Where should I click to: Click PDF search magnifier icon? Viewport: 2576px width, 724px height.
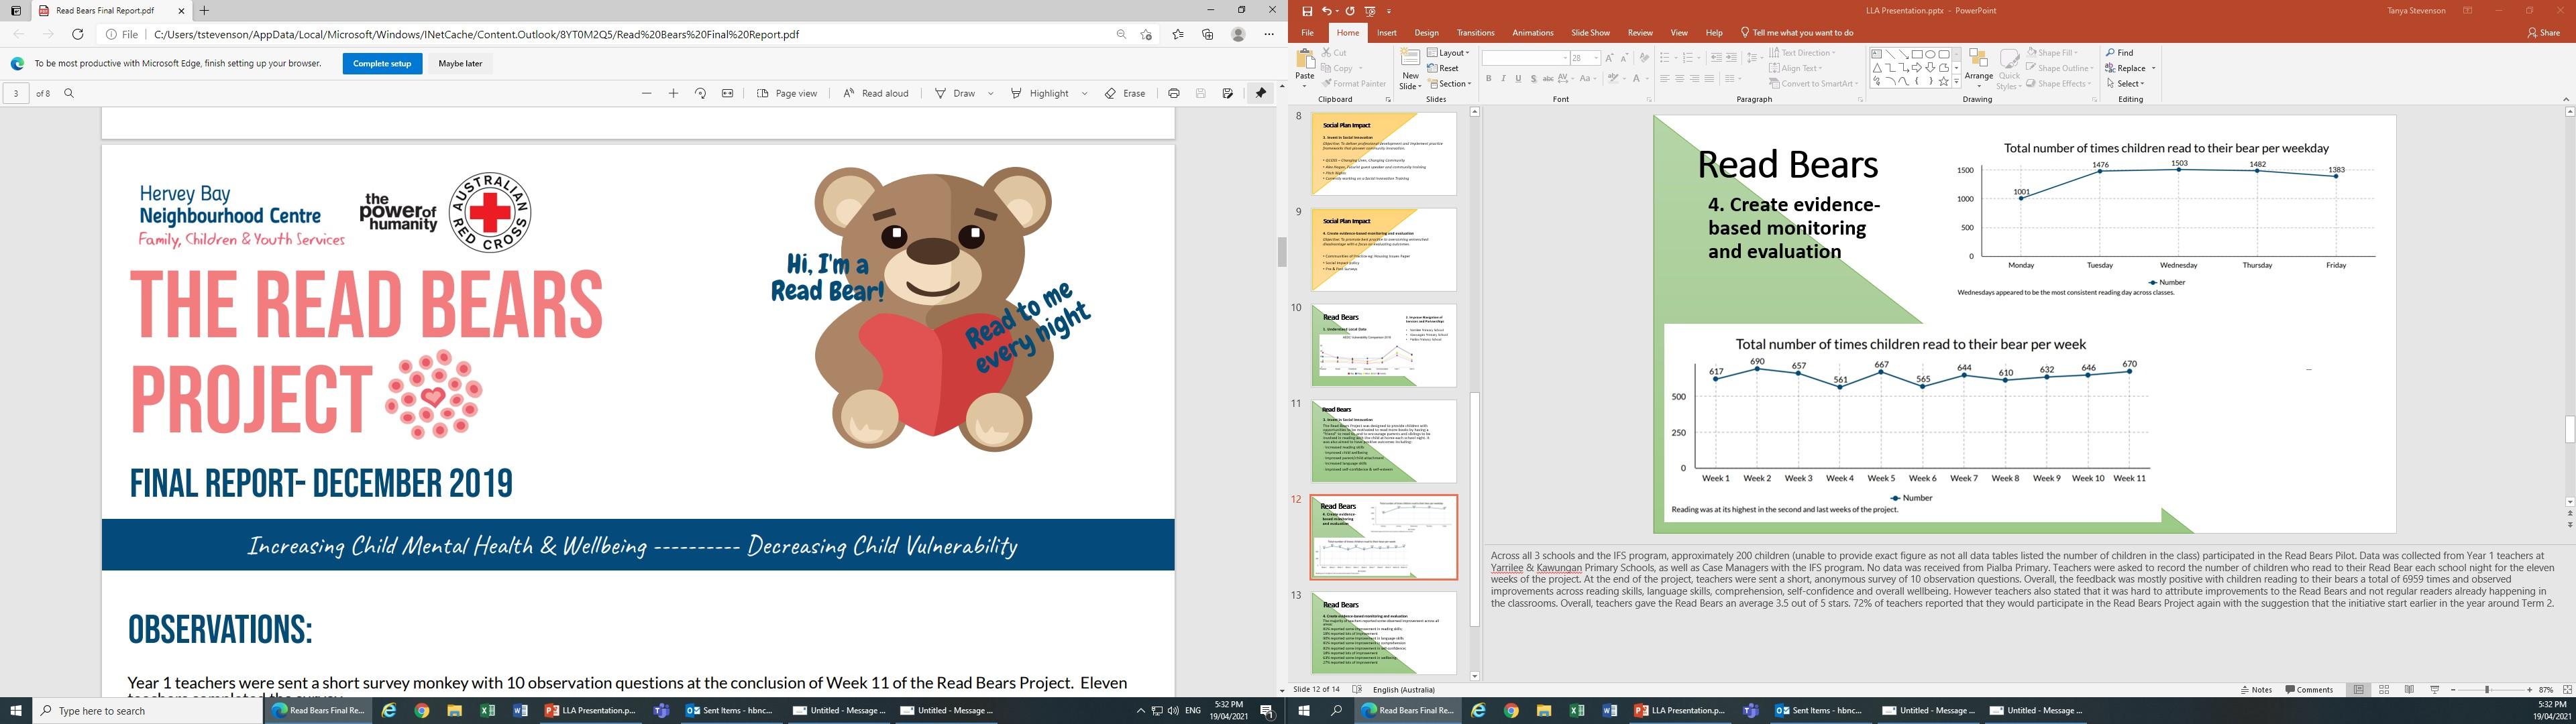[x=69, y=93]
